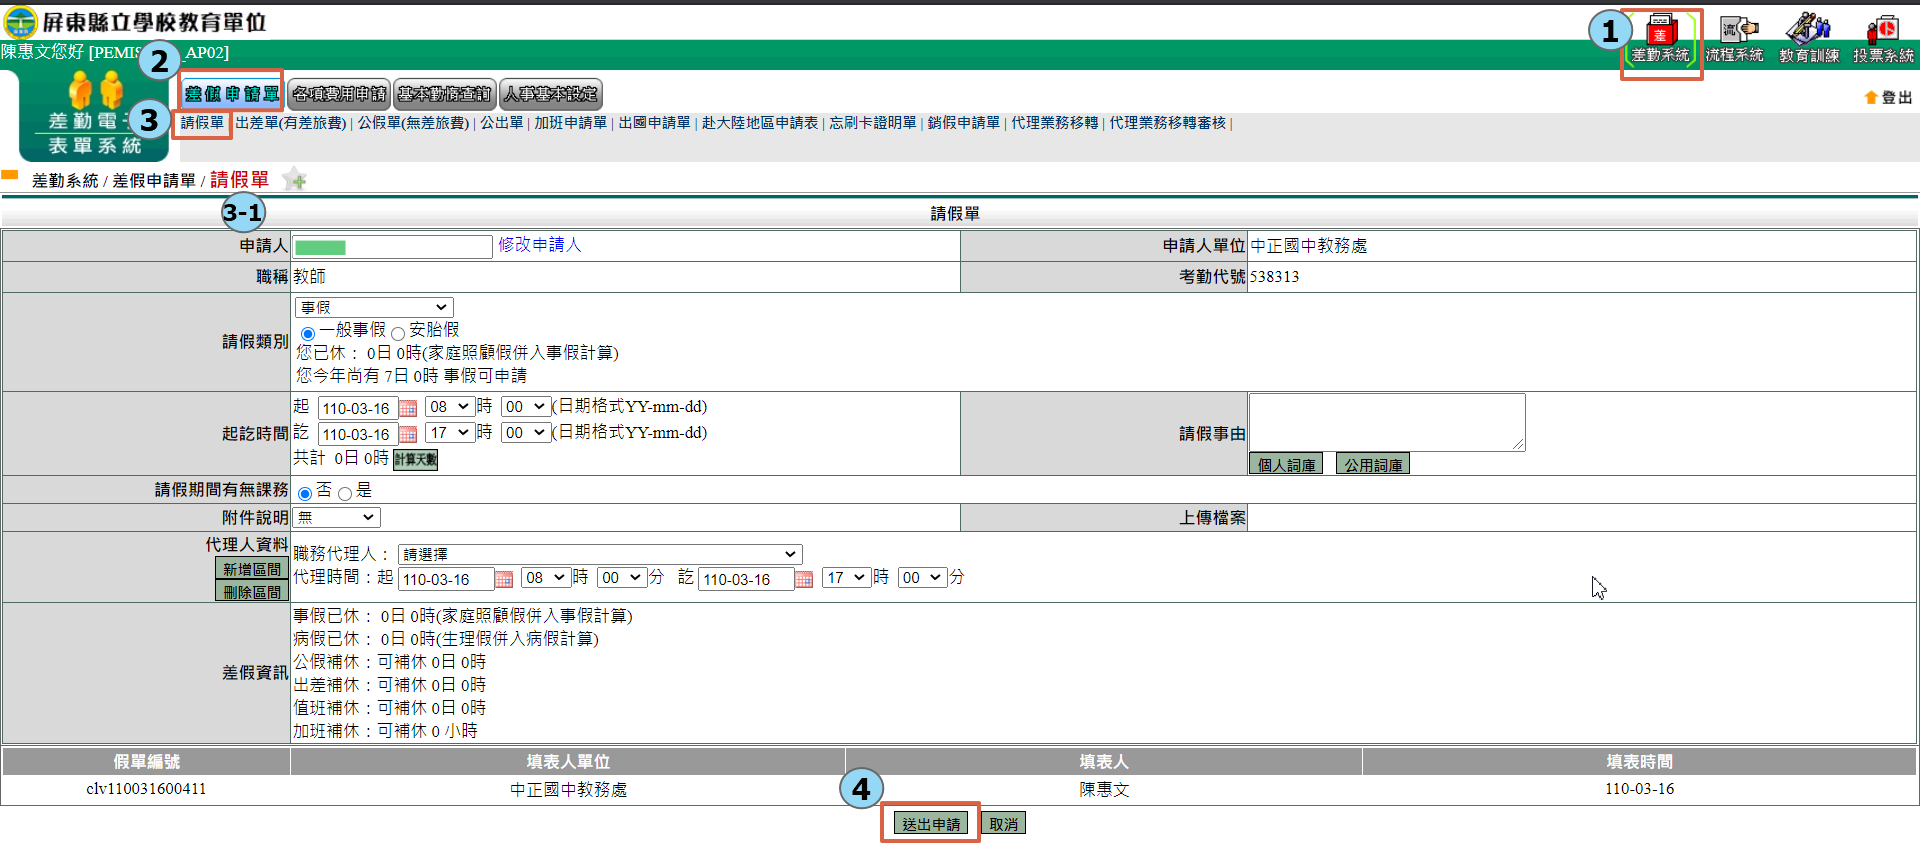Click the 差假申請單 breadcrumb link
Screen dimensions: 1920x856
pos(154,181)
